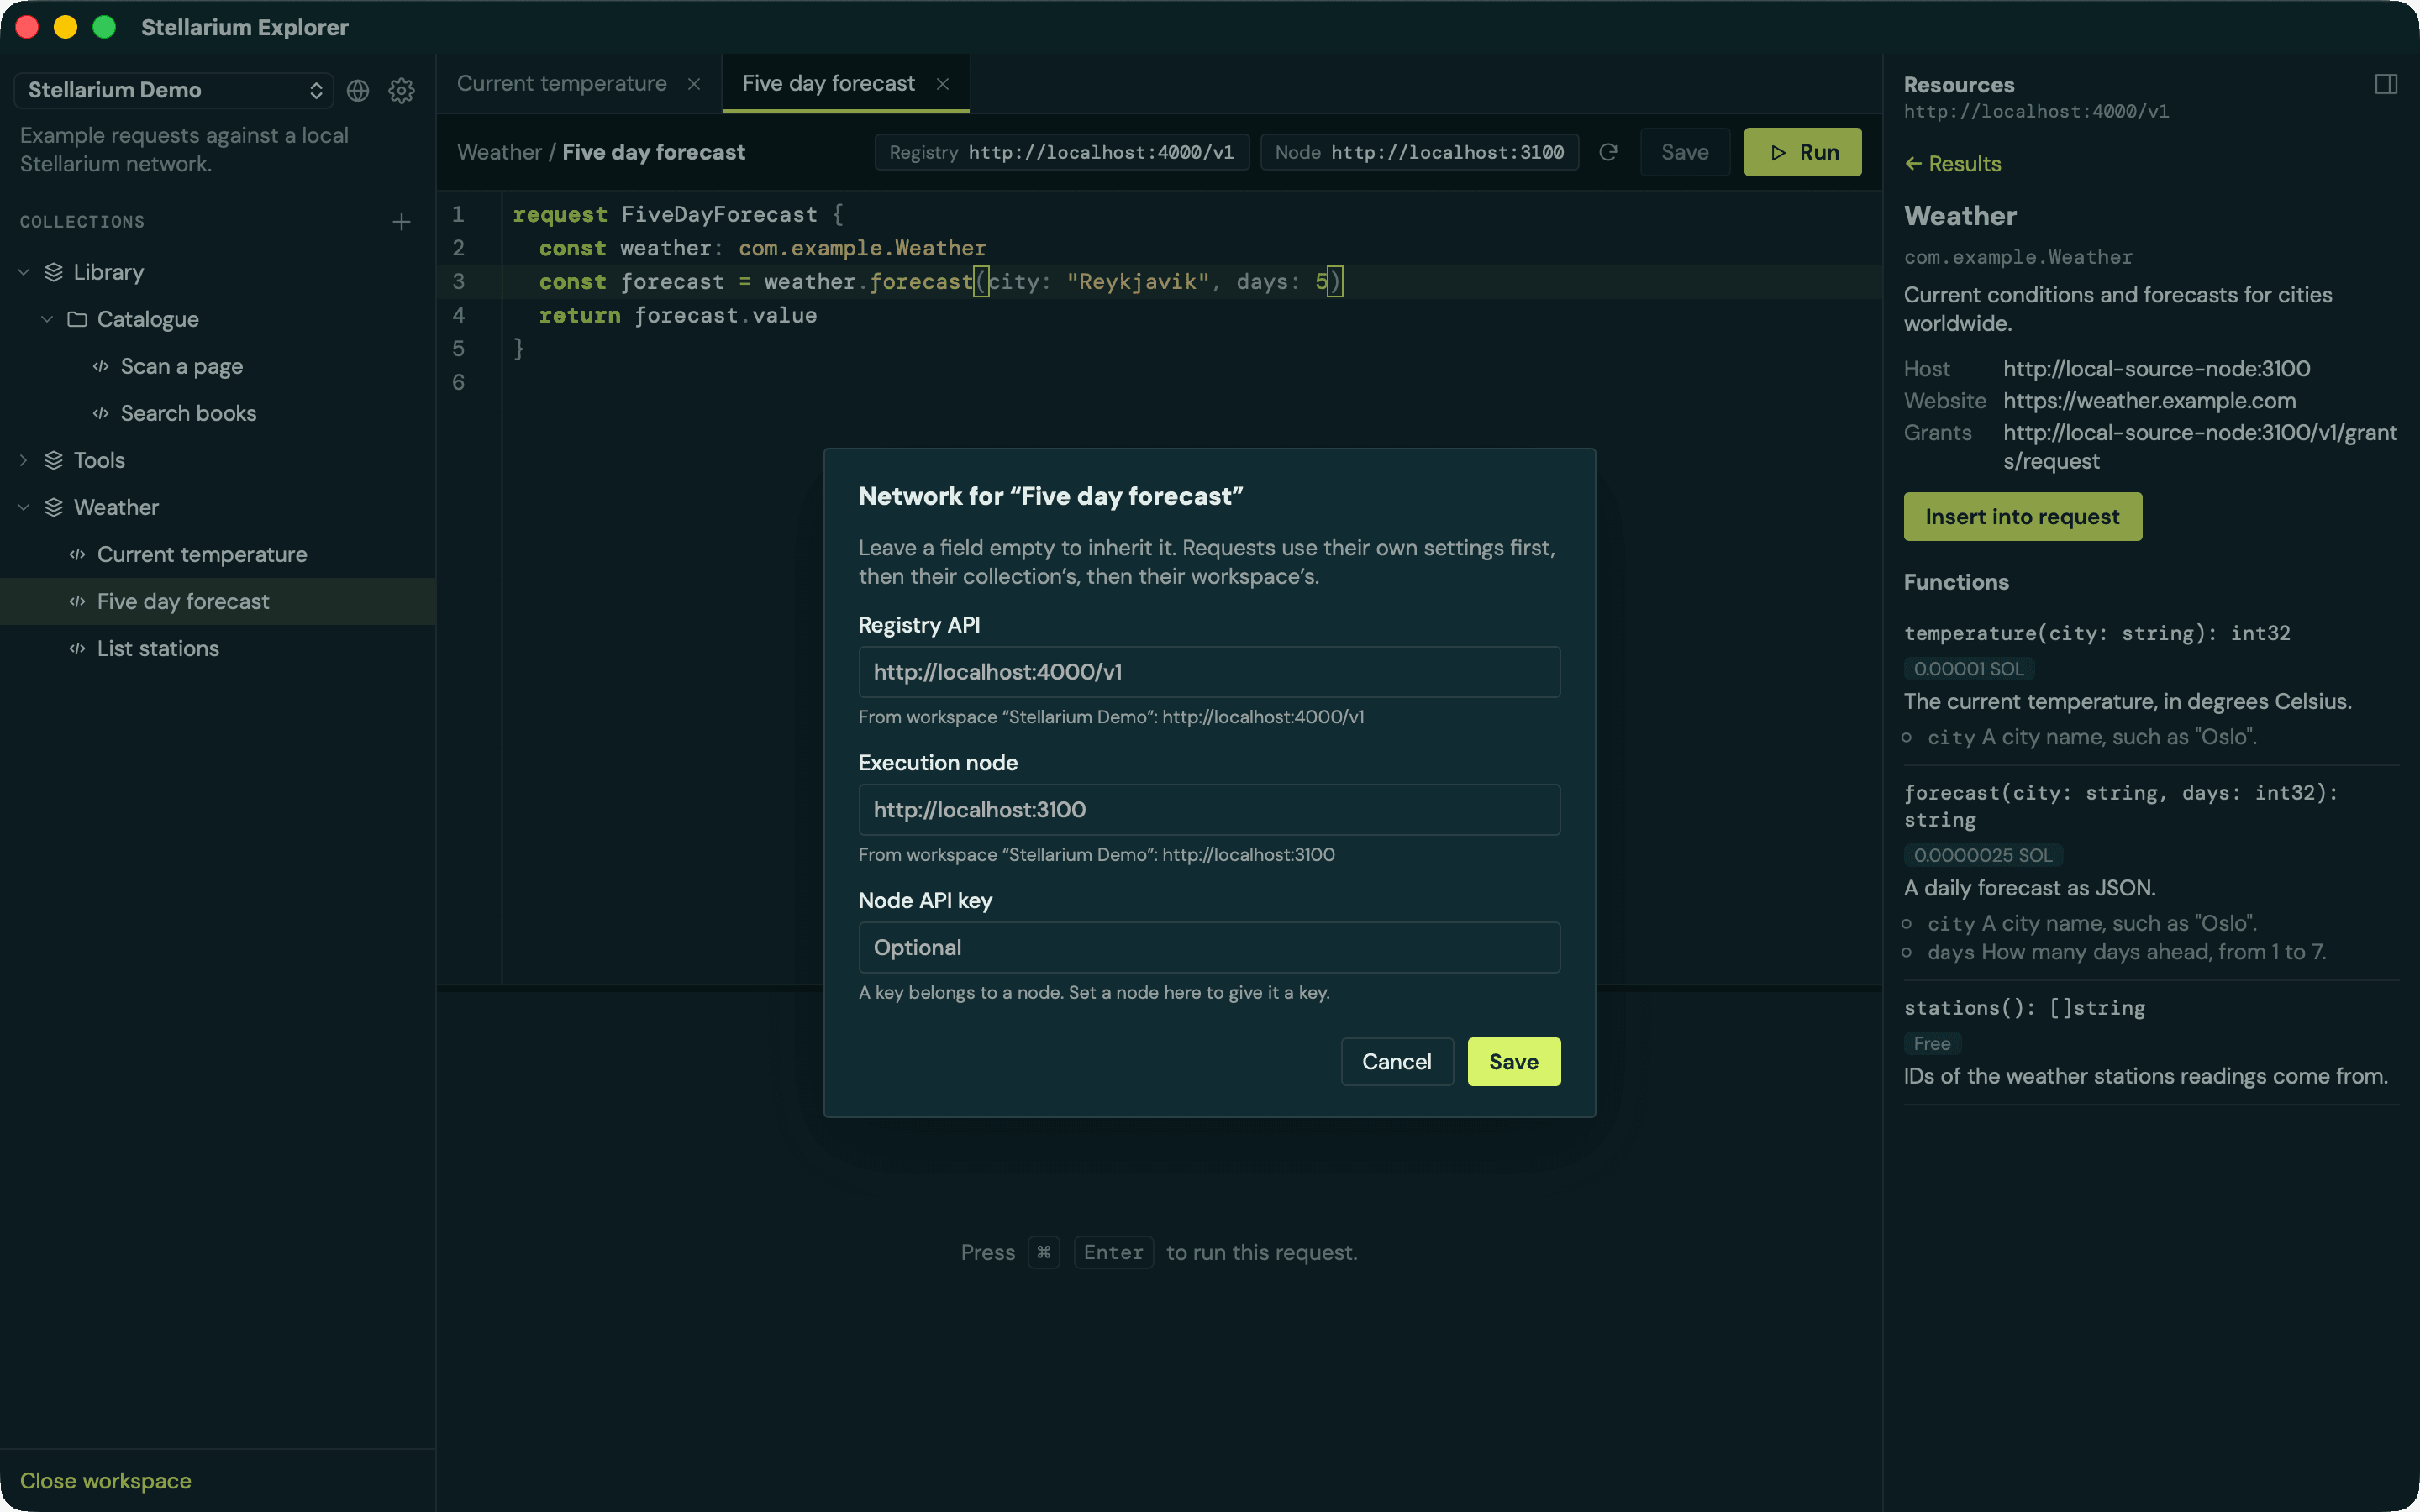Cancel the network dialog
Image resolution: width=2420 pixels, height=1512 pixels.
tap(1396, 1061)
